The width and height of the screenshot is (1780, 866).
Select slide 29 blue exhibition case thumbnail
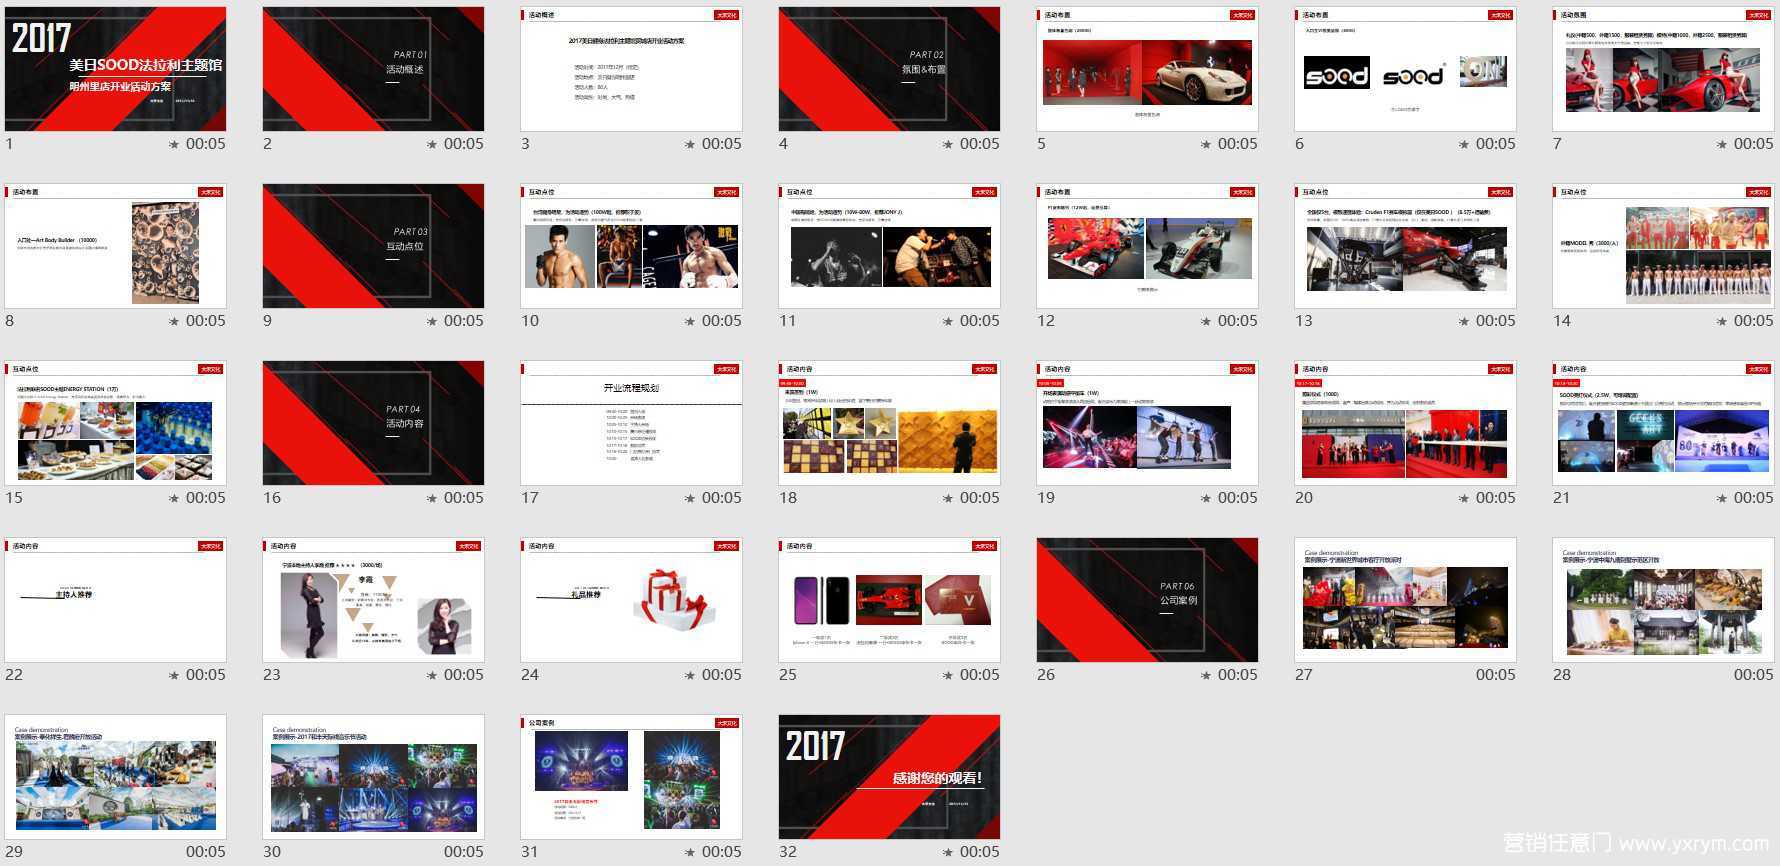tap(116, 777)
